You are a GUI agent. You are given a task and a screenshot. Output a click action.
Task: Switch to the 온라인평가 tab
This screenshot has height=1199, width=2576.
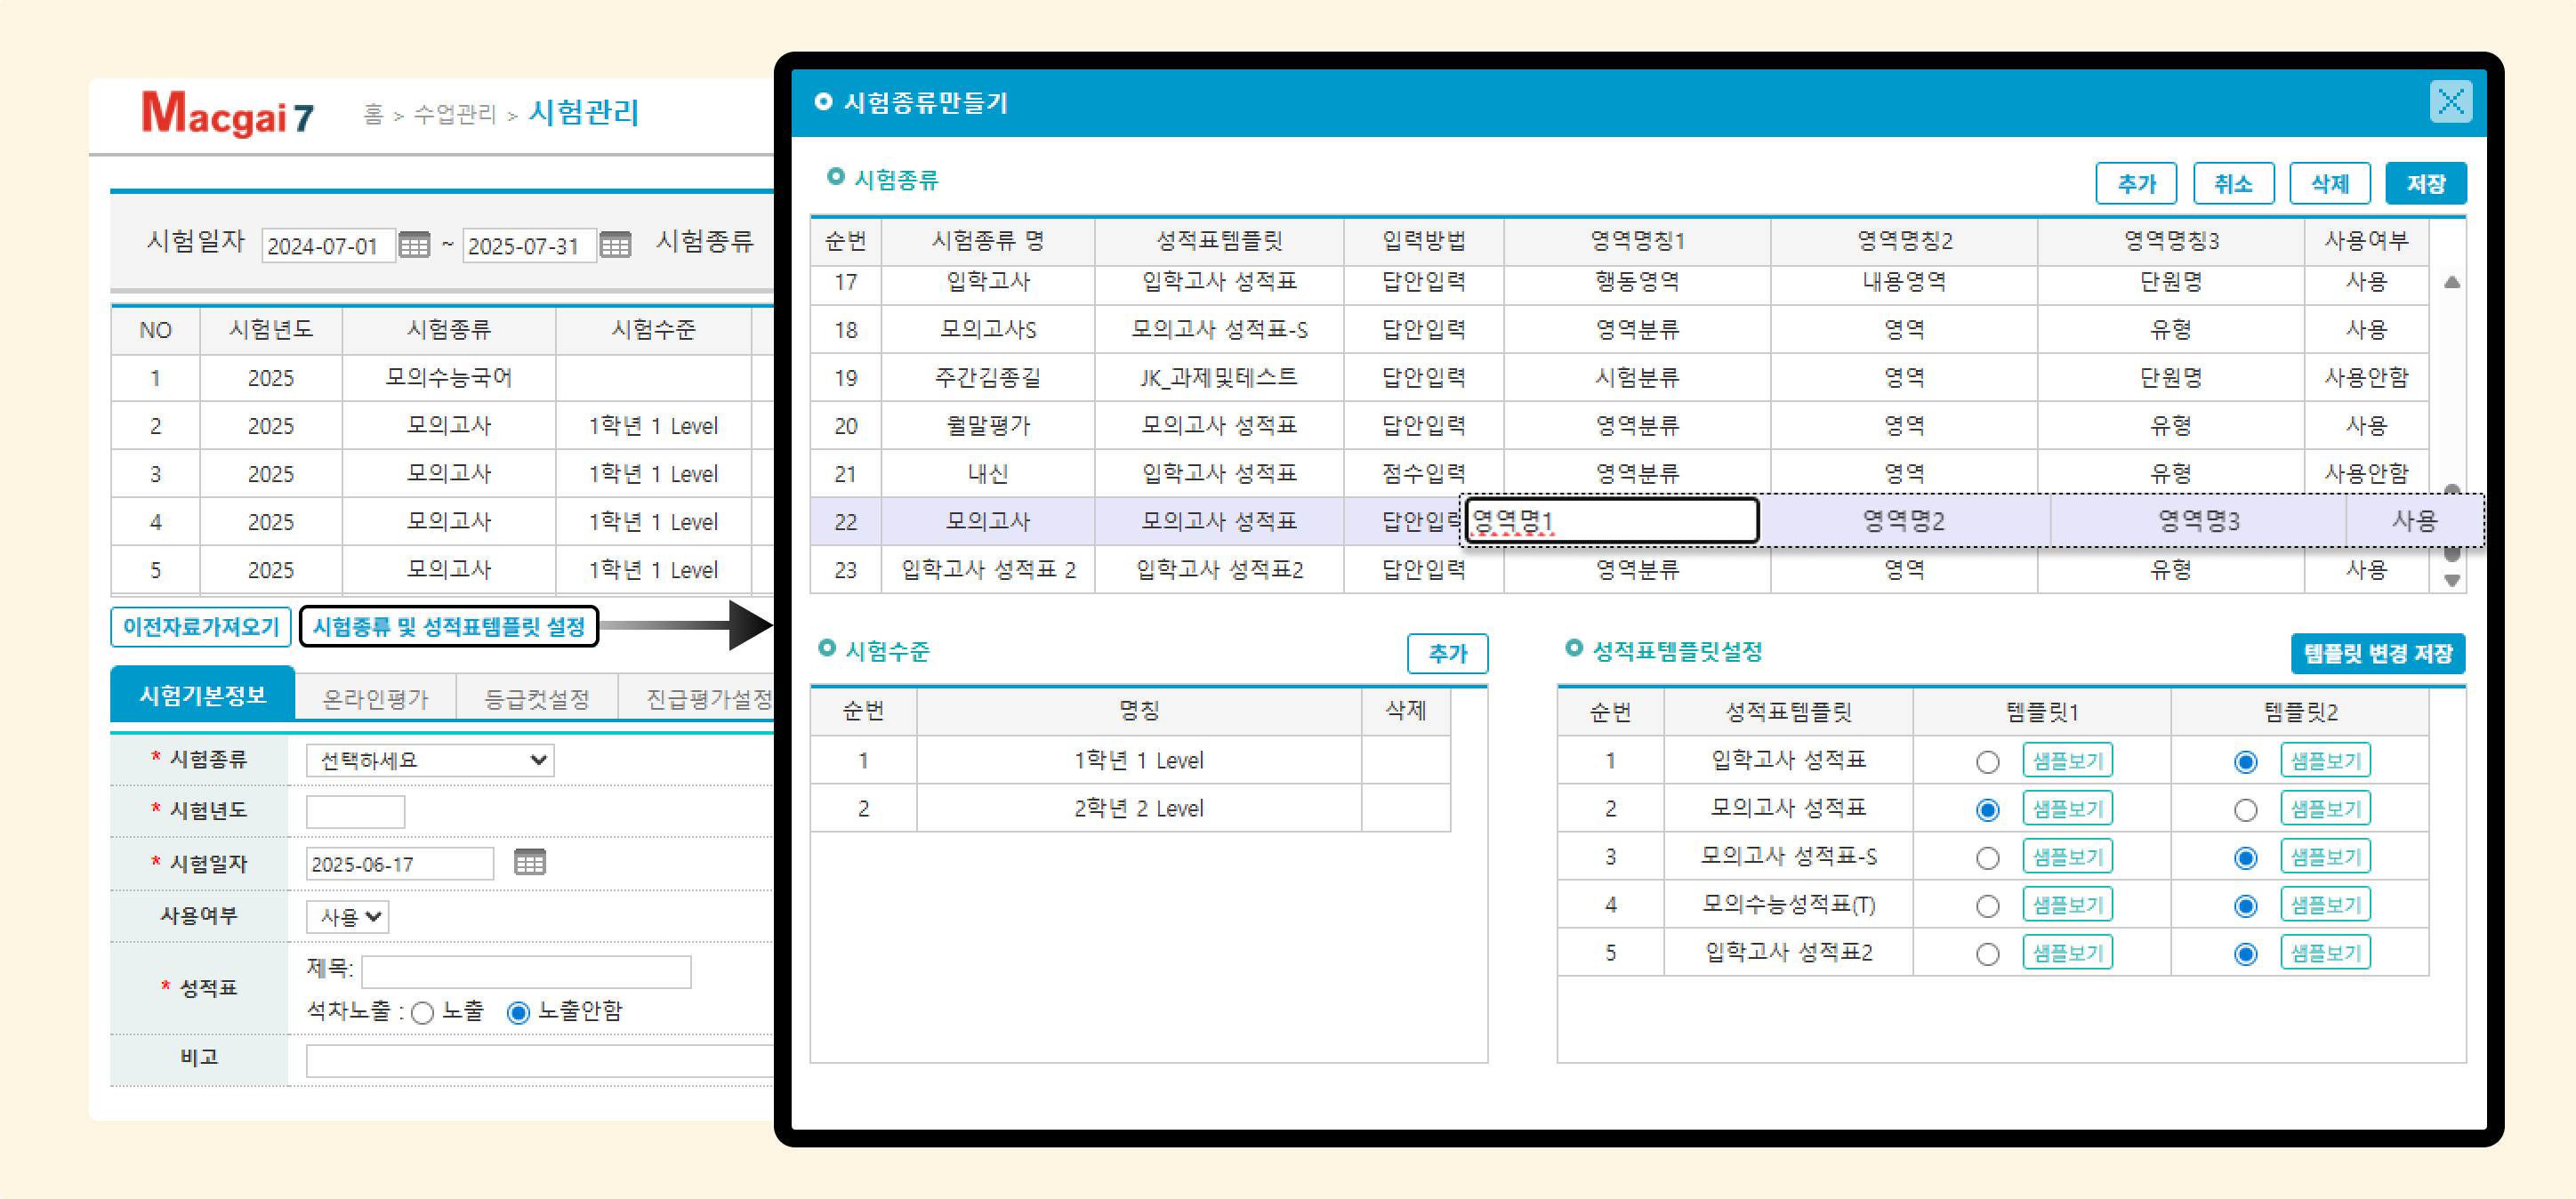[x=375, y=698]
